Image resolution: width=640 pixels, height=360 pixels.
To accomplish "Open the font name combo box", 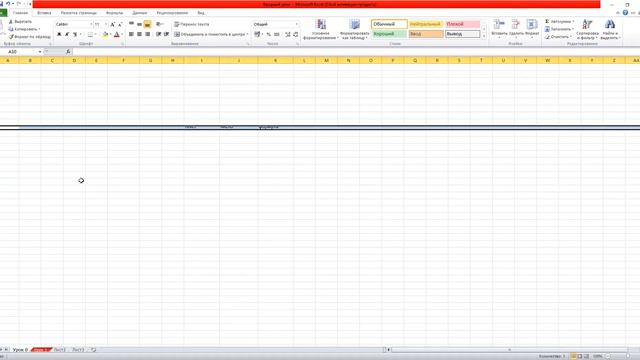I will 74,24.
